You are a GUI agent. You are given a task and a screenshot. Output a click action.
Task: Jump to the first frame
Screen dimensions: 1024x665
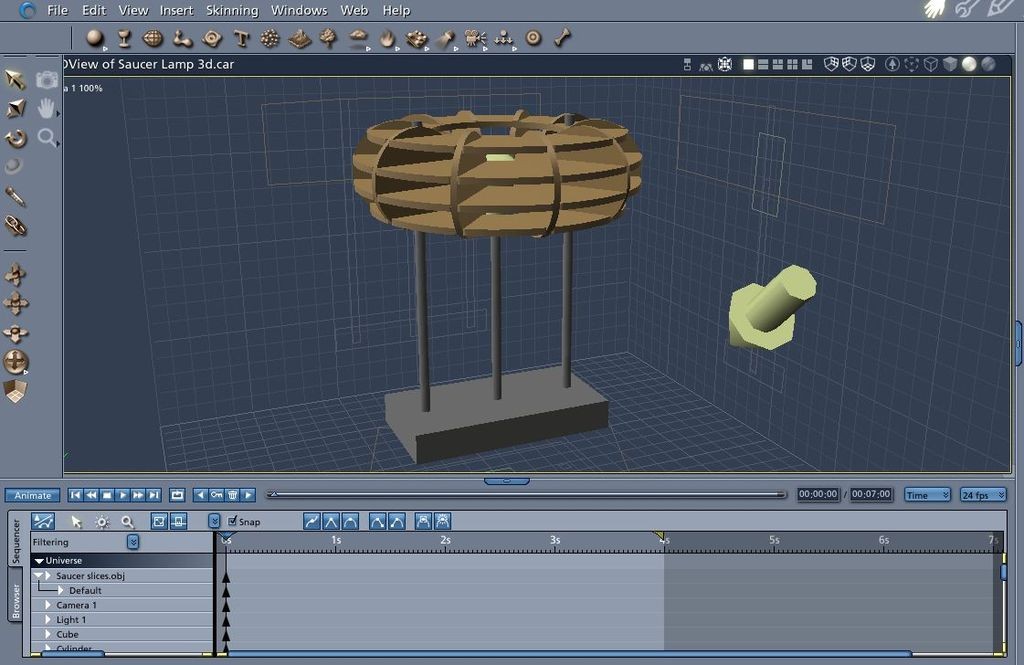76,495
